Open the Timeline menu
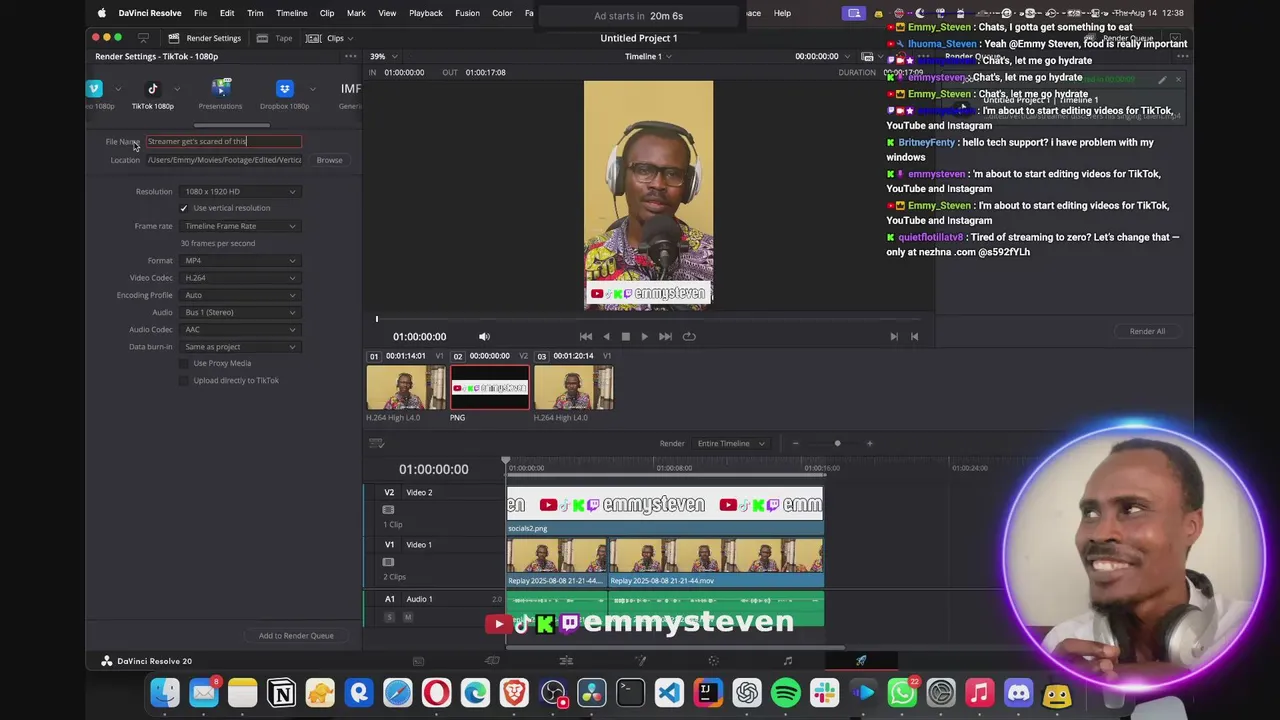This screenshot has width=1280, height=720. coord(291,13)
